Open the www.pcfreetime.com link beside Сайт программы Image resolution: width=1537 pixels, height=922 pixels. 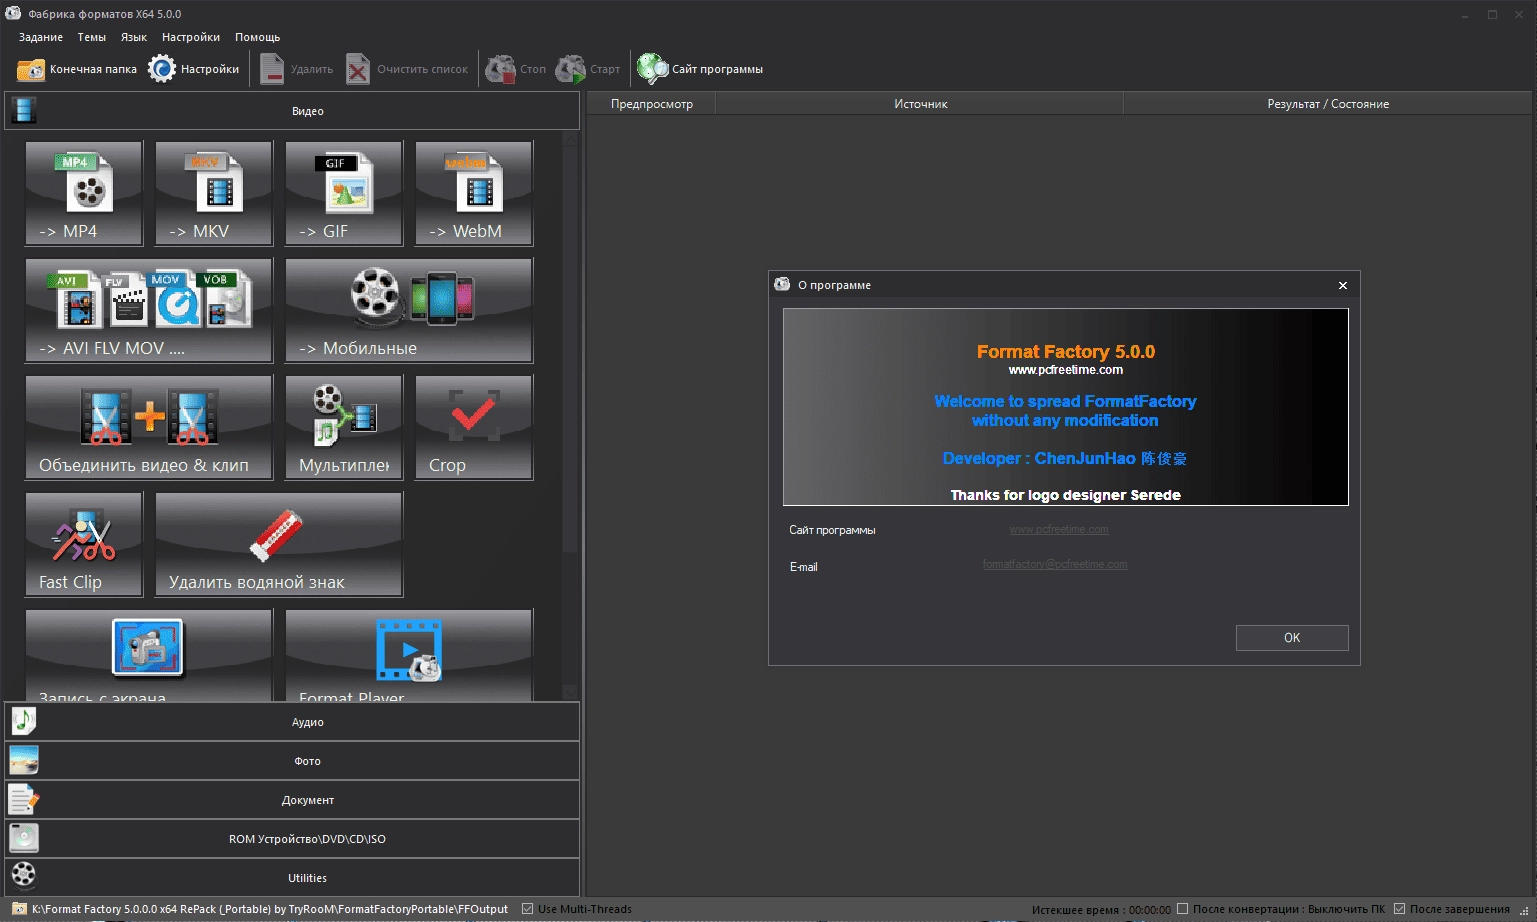(x=1059, y=529)
